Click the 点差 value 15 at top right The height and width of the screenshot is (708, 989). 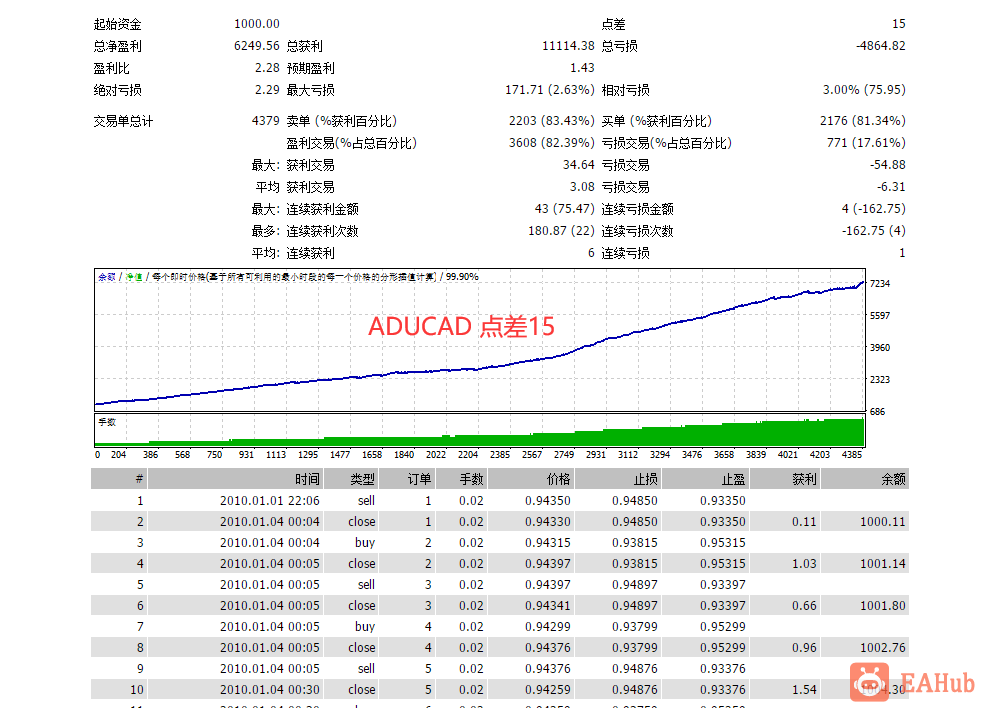[x=898, y=24]
